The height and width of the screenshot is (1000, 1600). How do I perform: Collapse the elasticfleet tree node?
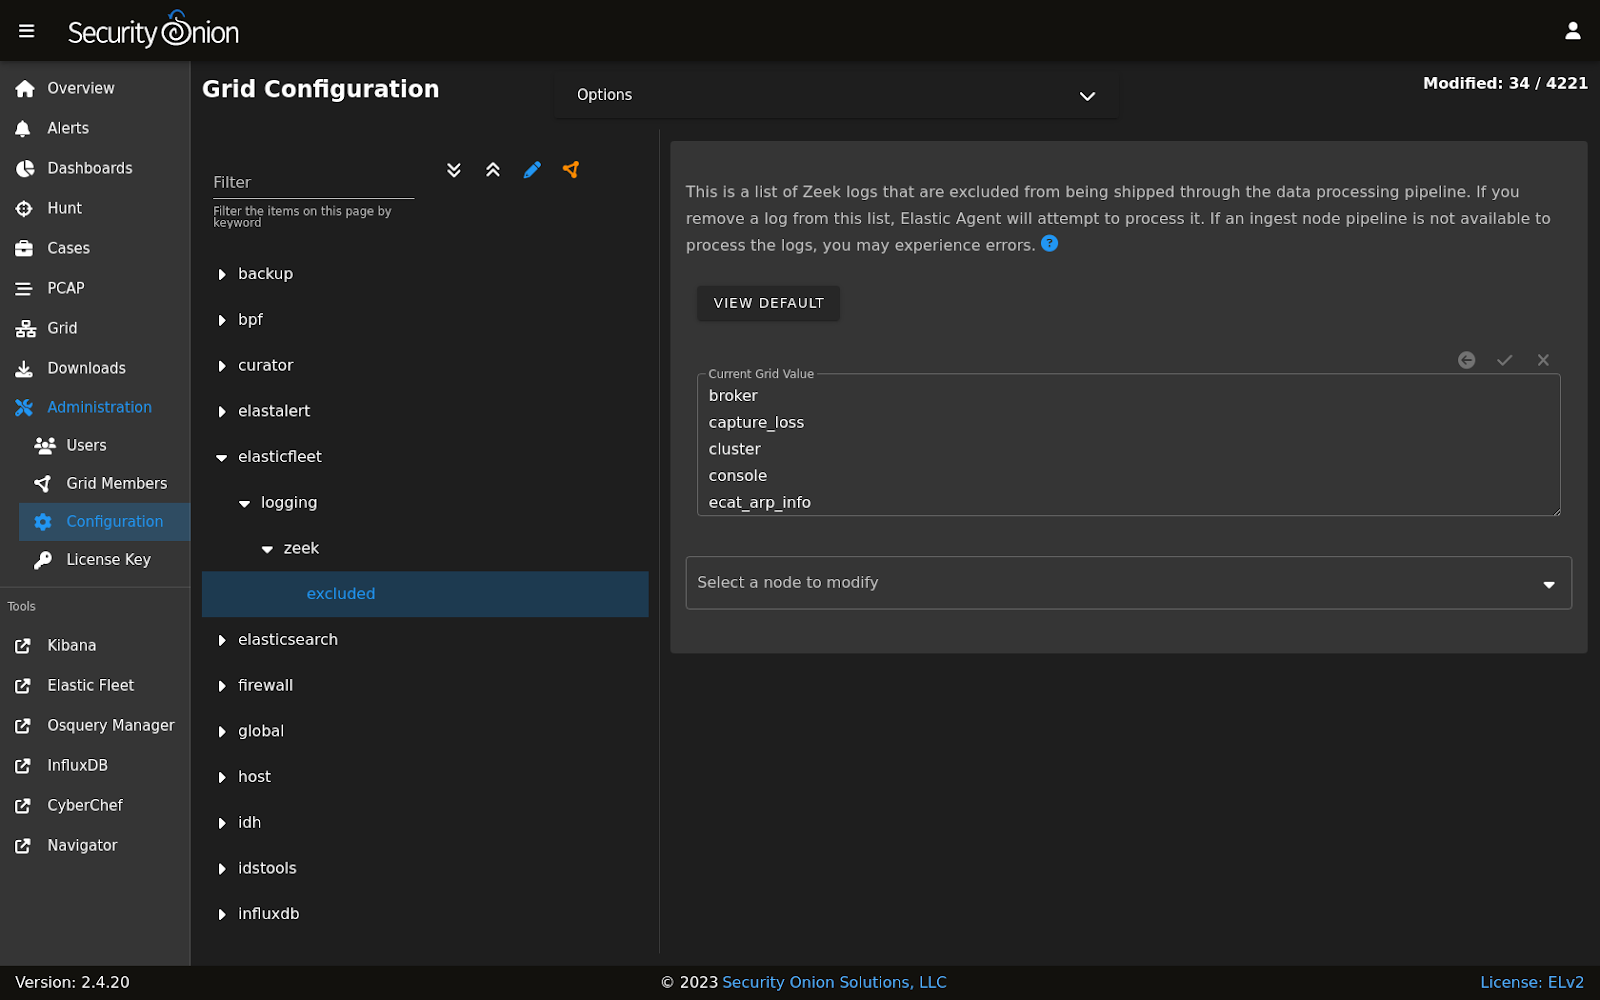pos(222,458)
